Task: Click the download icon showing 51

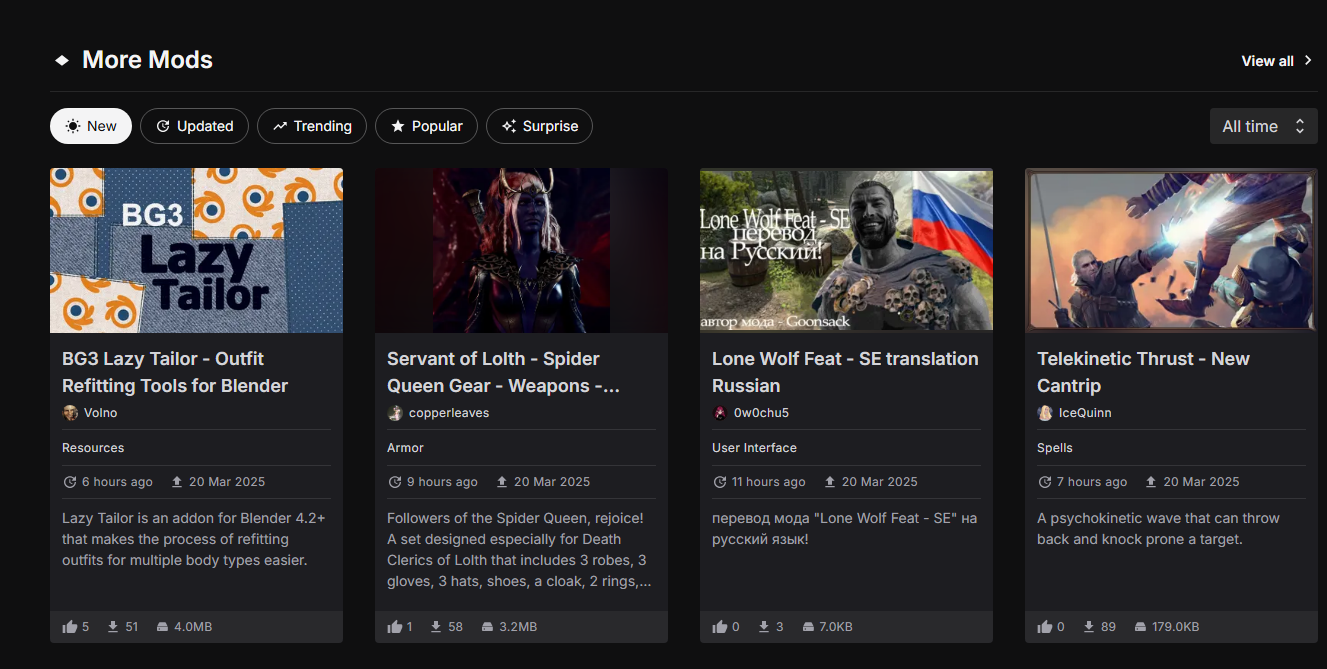Action: click(113, 627)
